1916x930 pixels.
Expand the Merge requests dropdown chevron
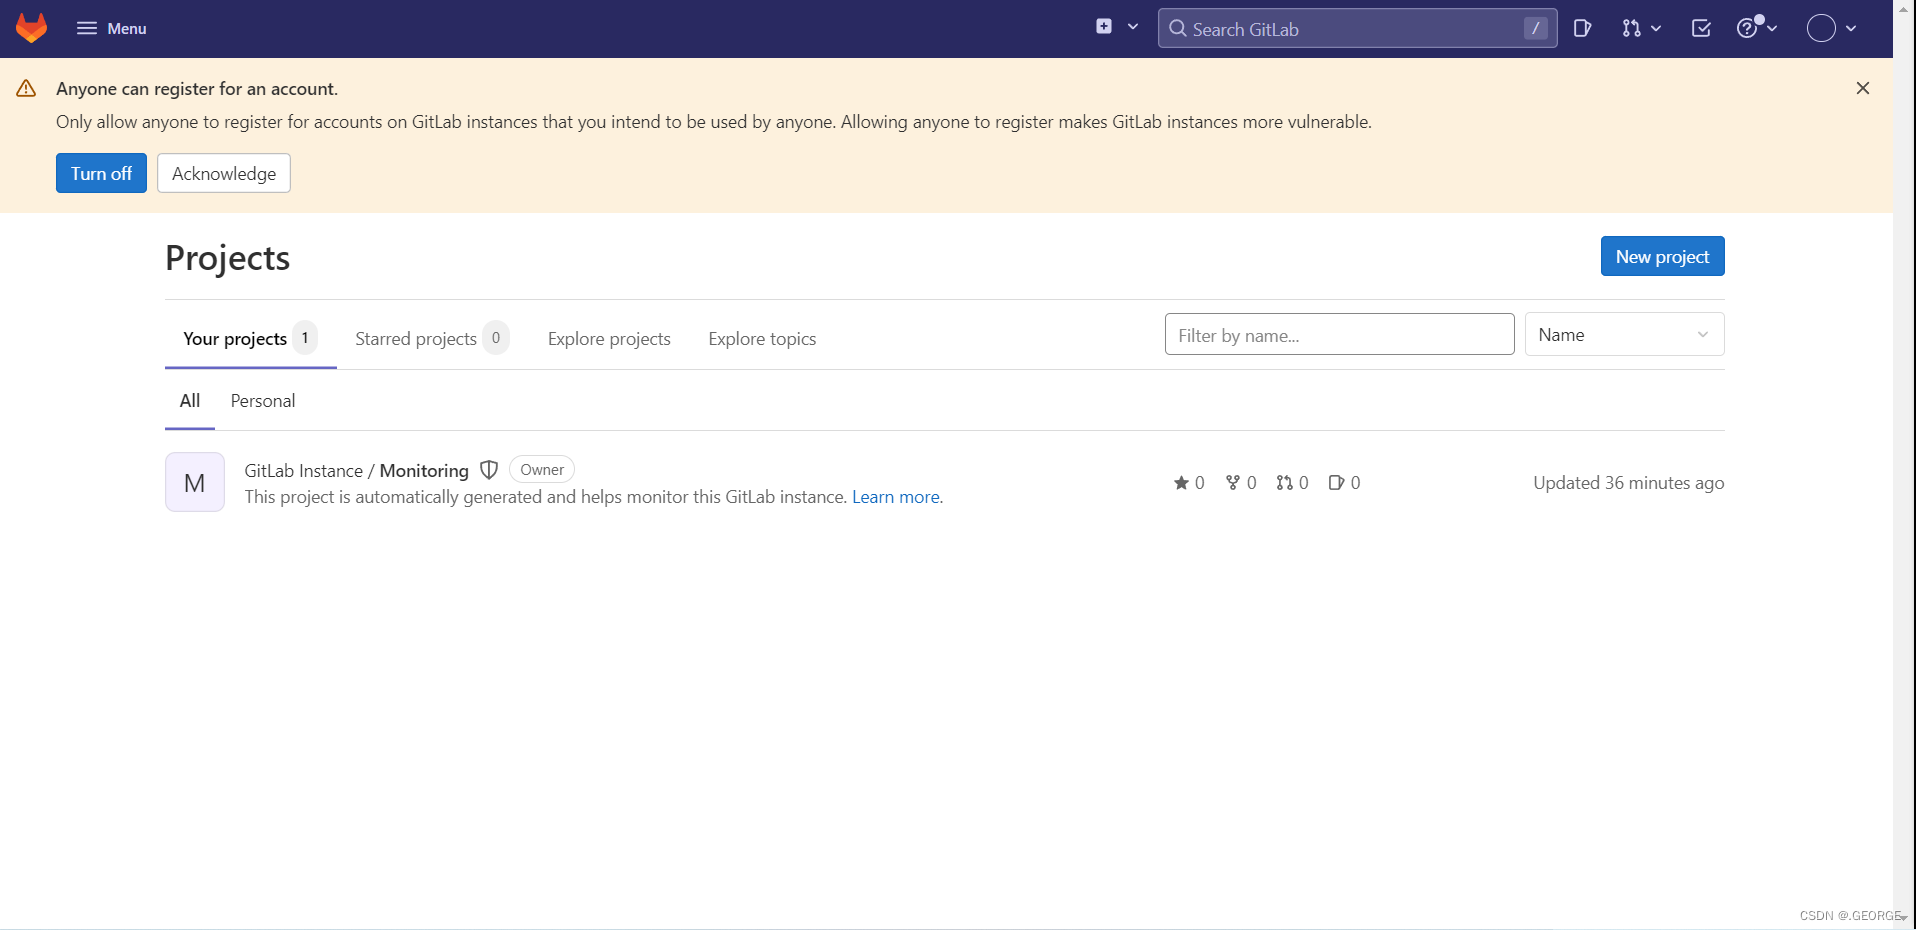coord(1656,28)
